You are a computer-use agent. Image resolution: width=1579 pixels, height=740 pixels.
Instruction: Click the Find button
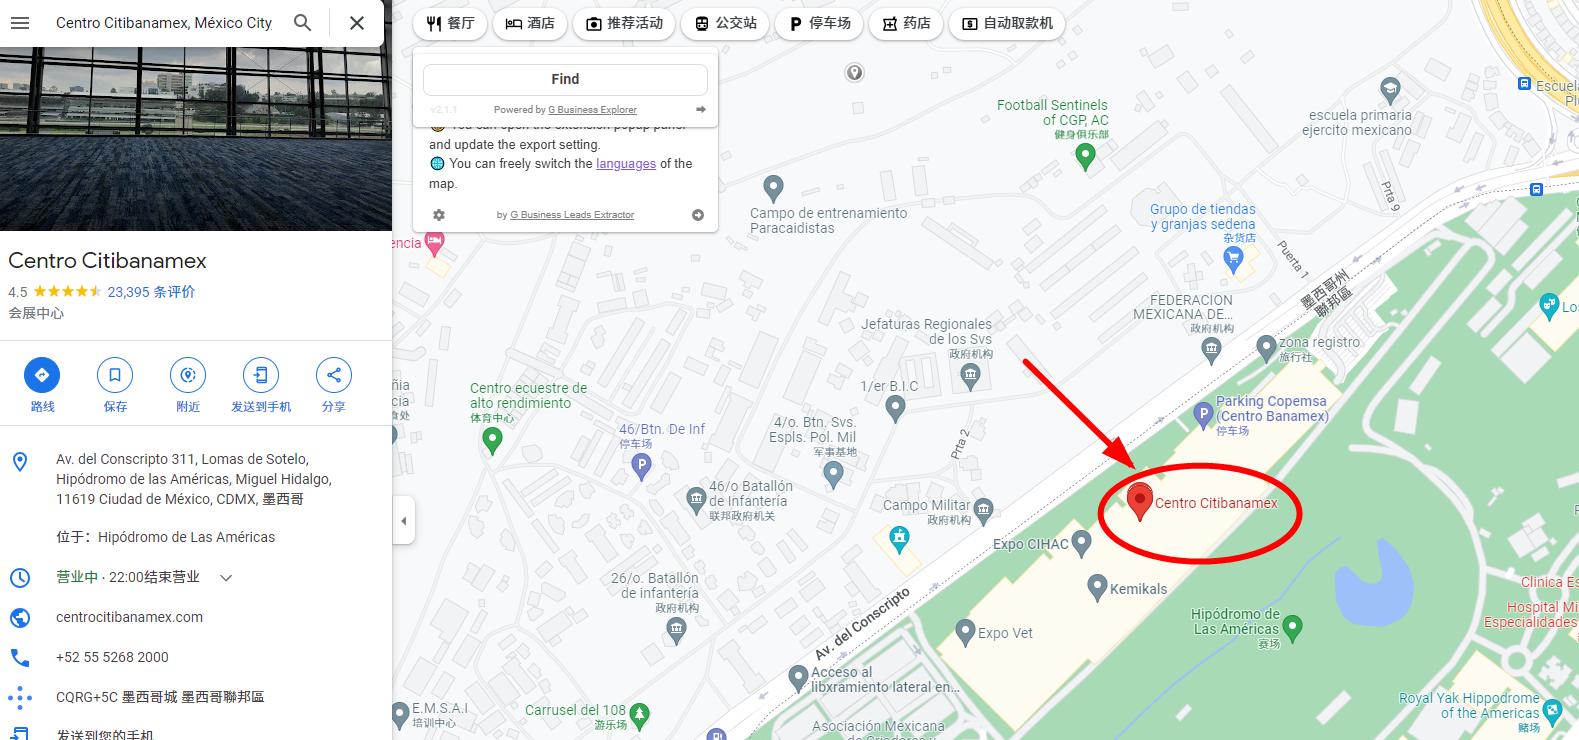click(565, 79)
